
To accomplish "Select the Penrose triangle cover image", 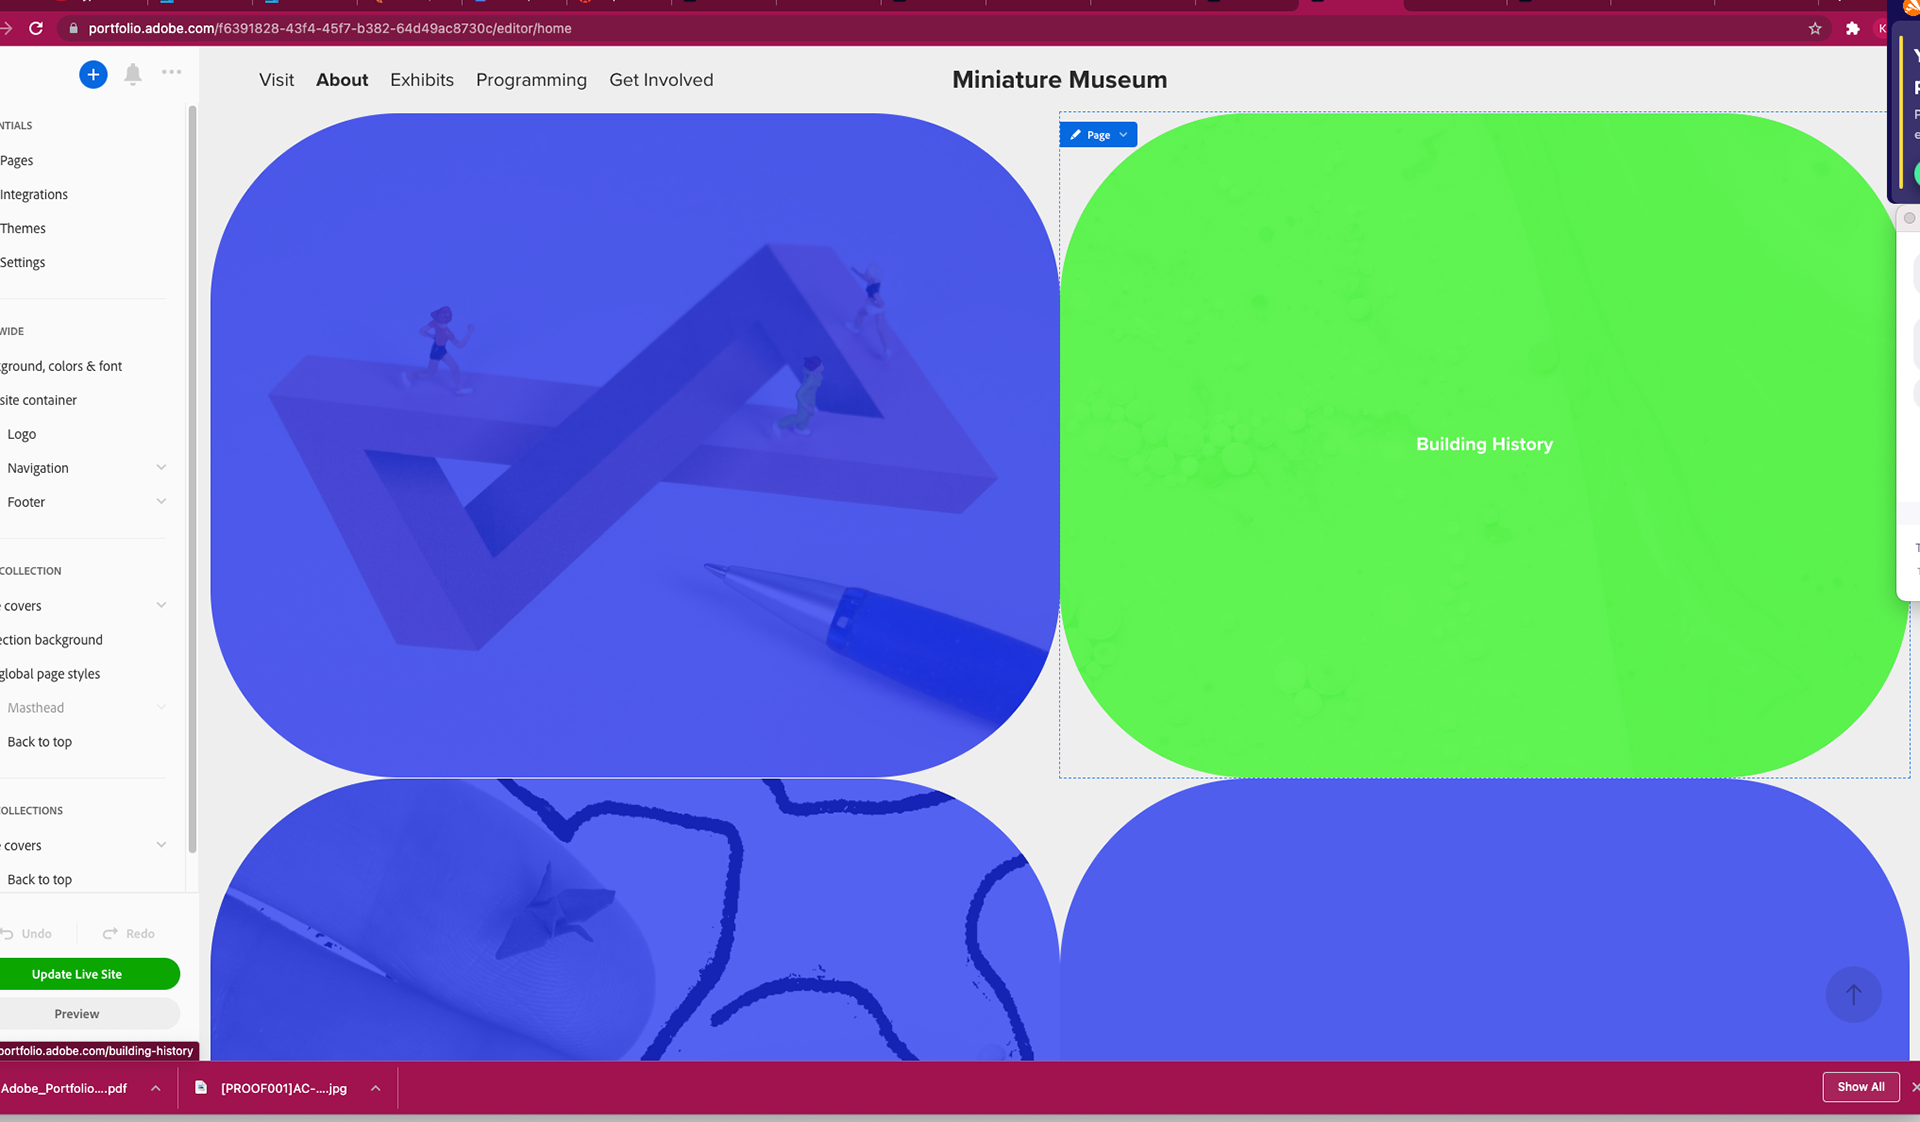I will point(634,445).
